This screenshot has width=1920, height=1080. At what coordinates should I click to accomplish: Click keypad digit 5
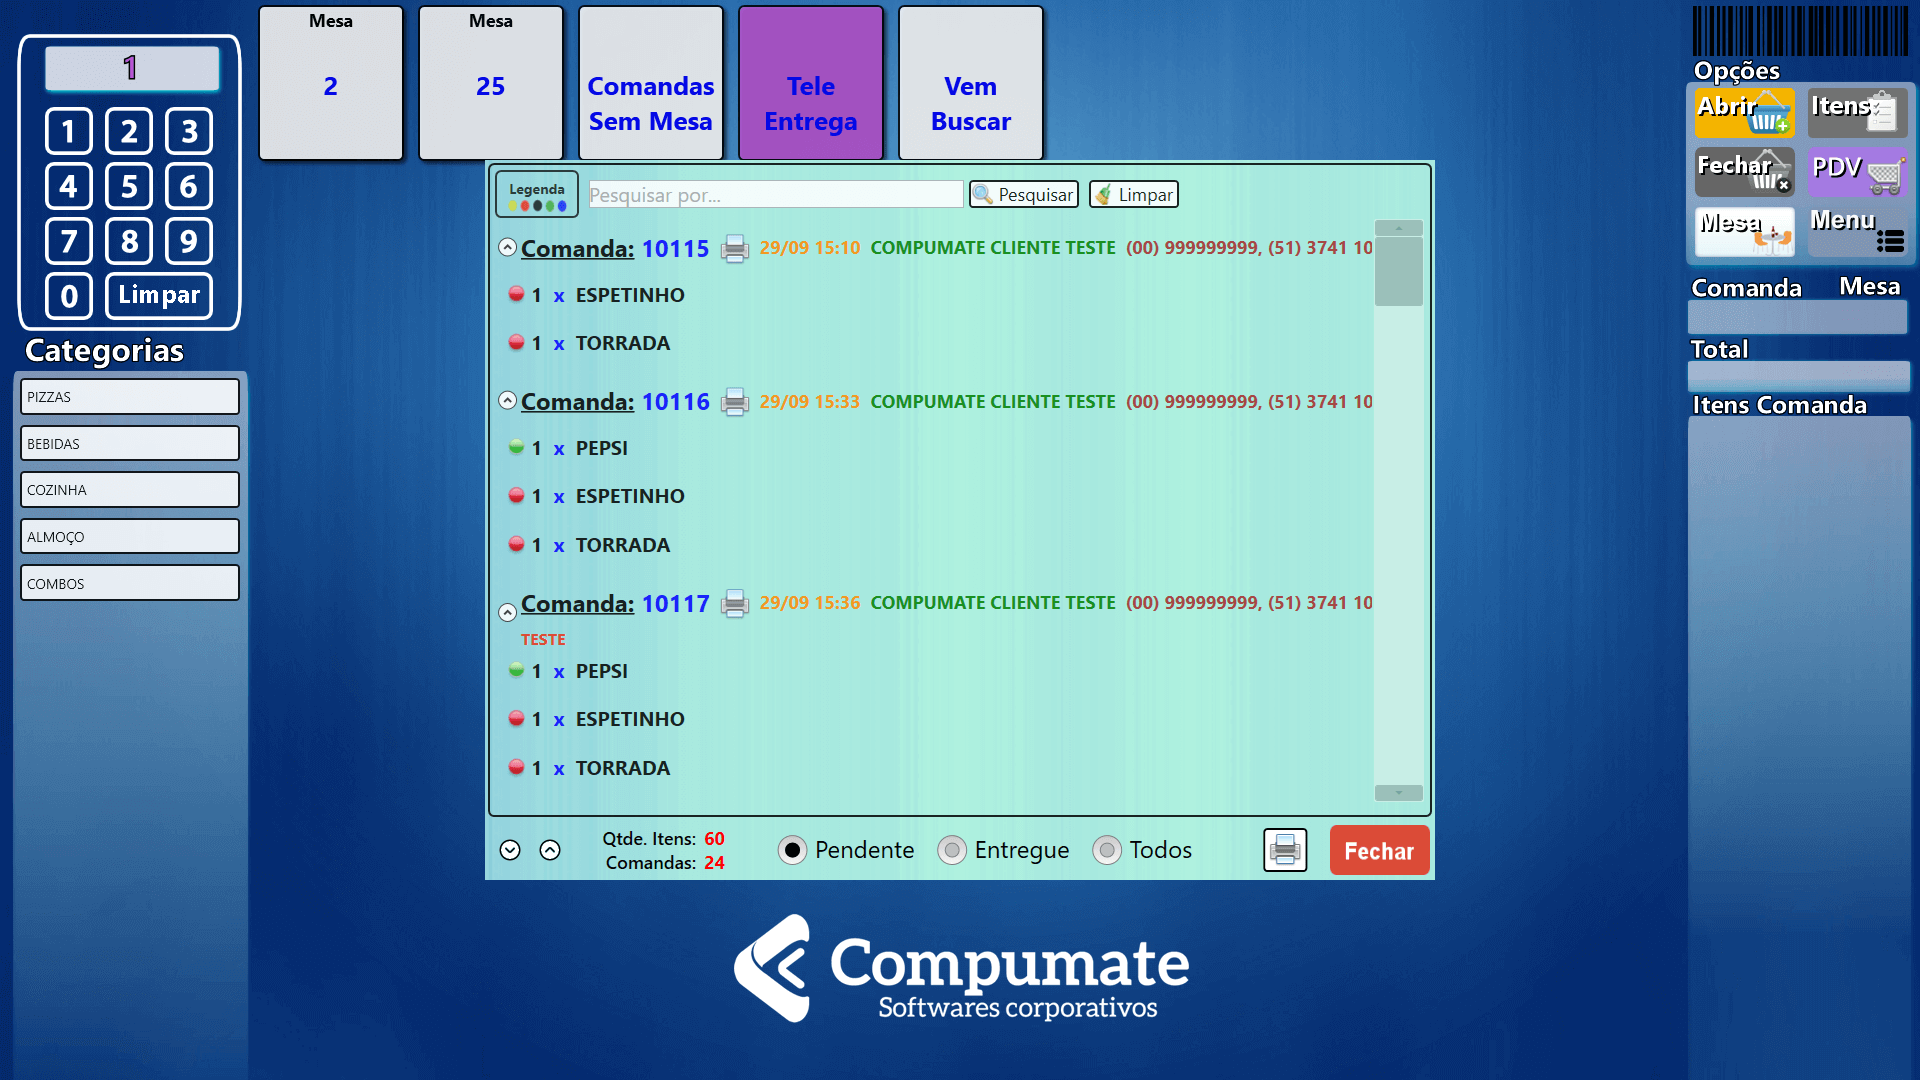pos(129,186)
